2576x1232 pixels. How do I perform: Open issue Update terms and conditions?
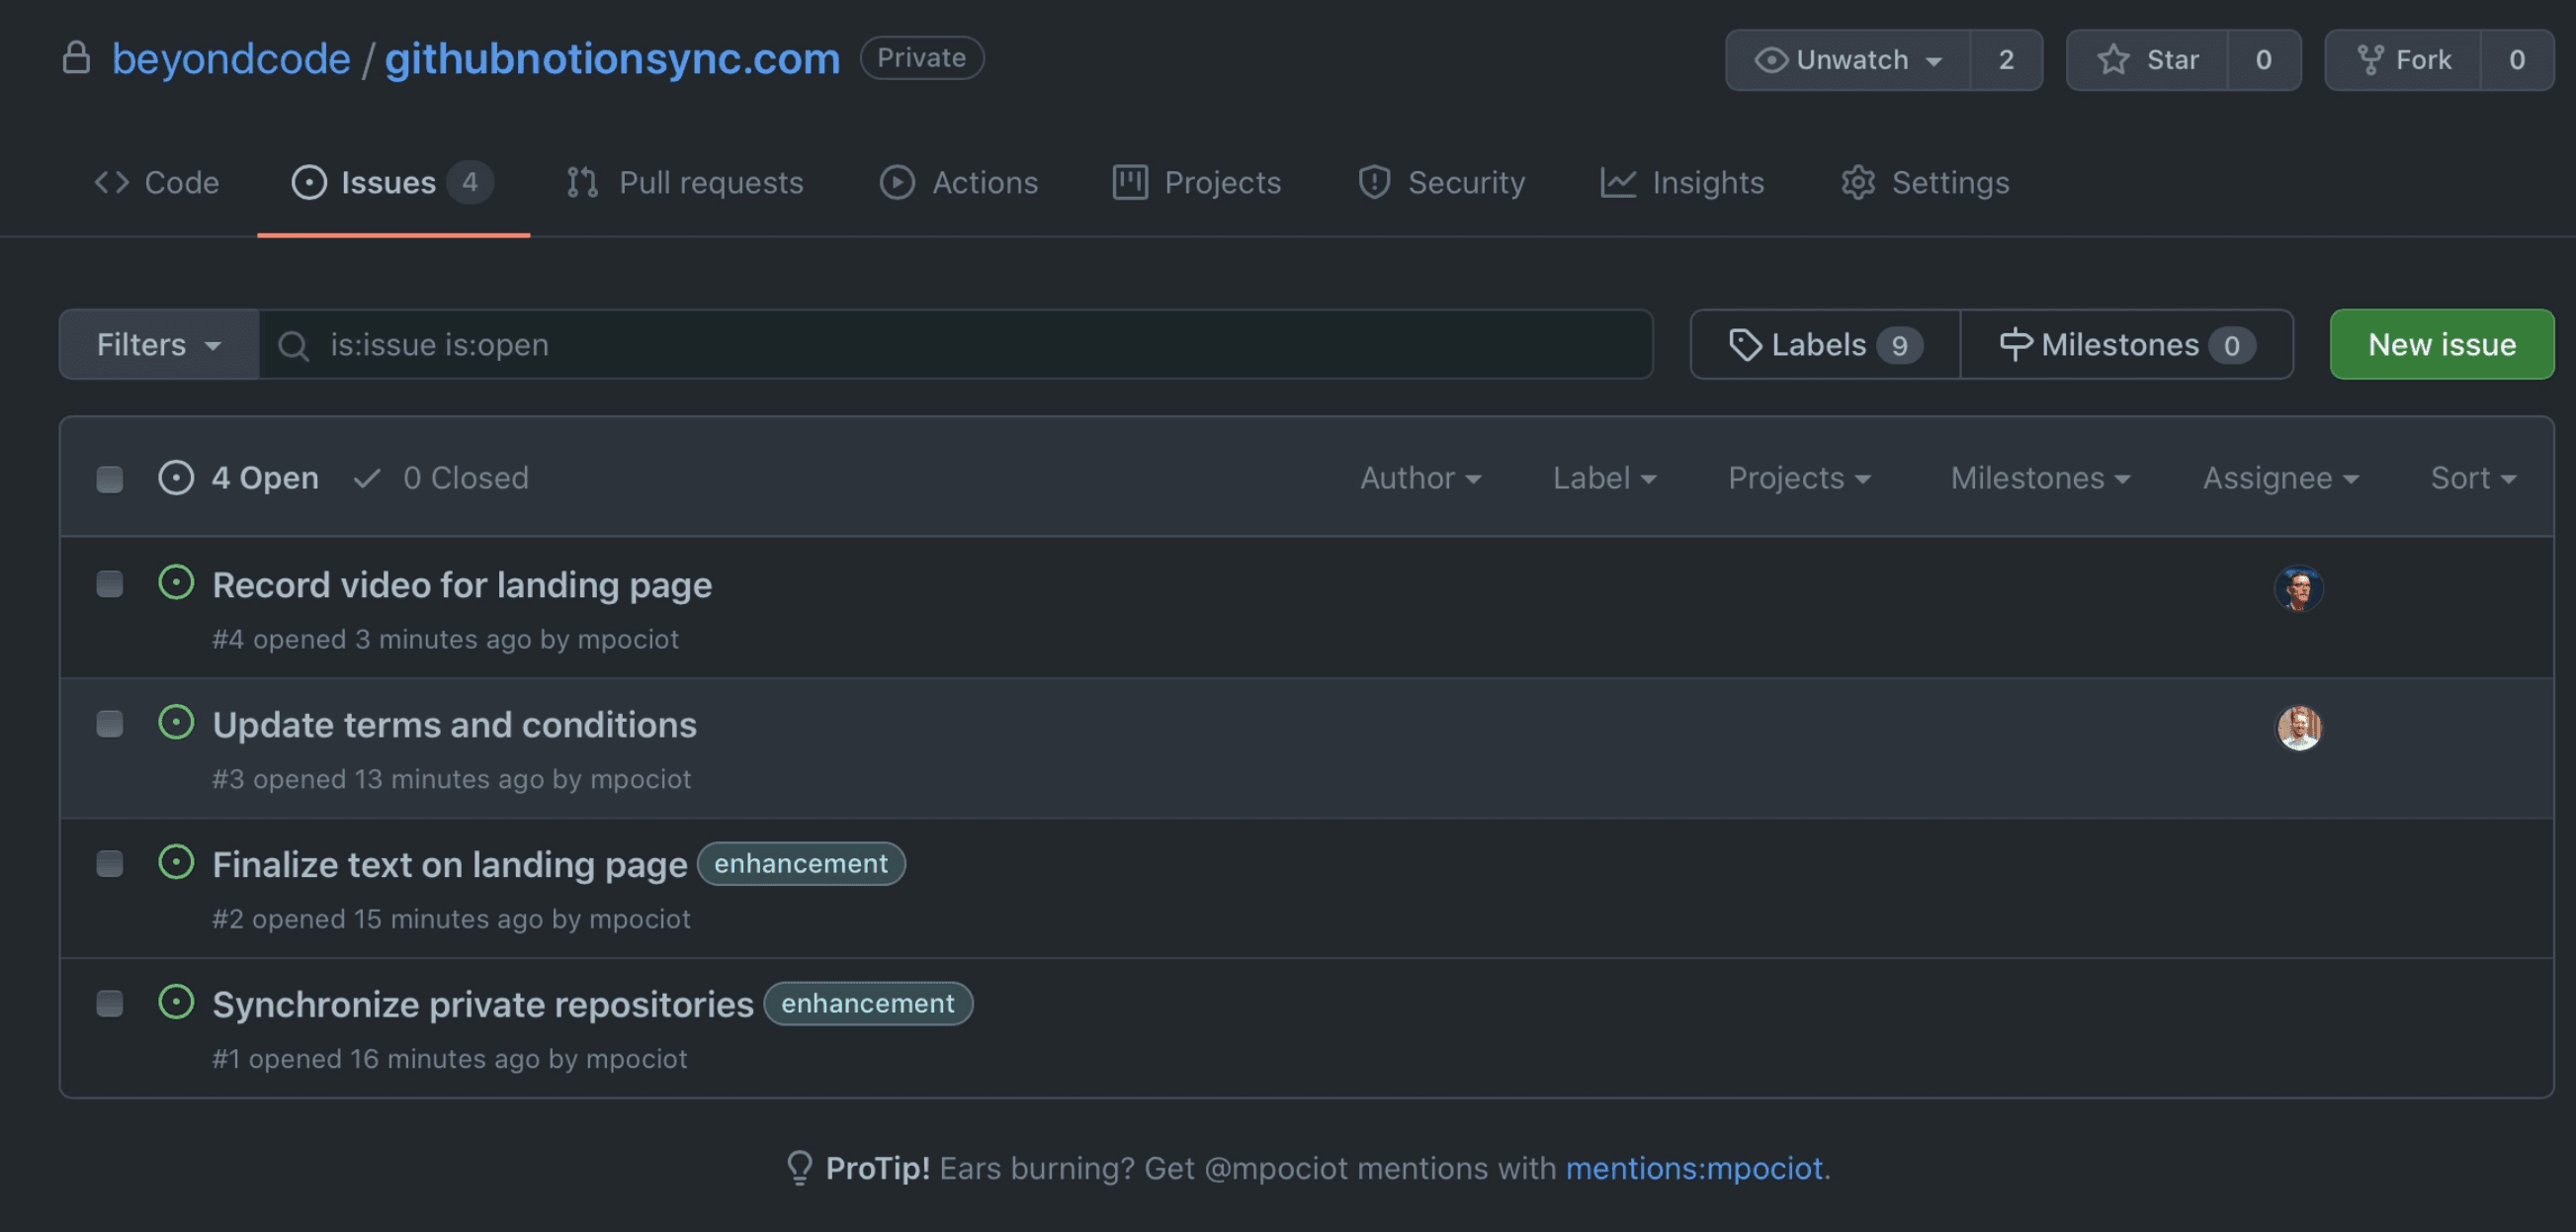(454, 725)
